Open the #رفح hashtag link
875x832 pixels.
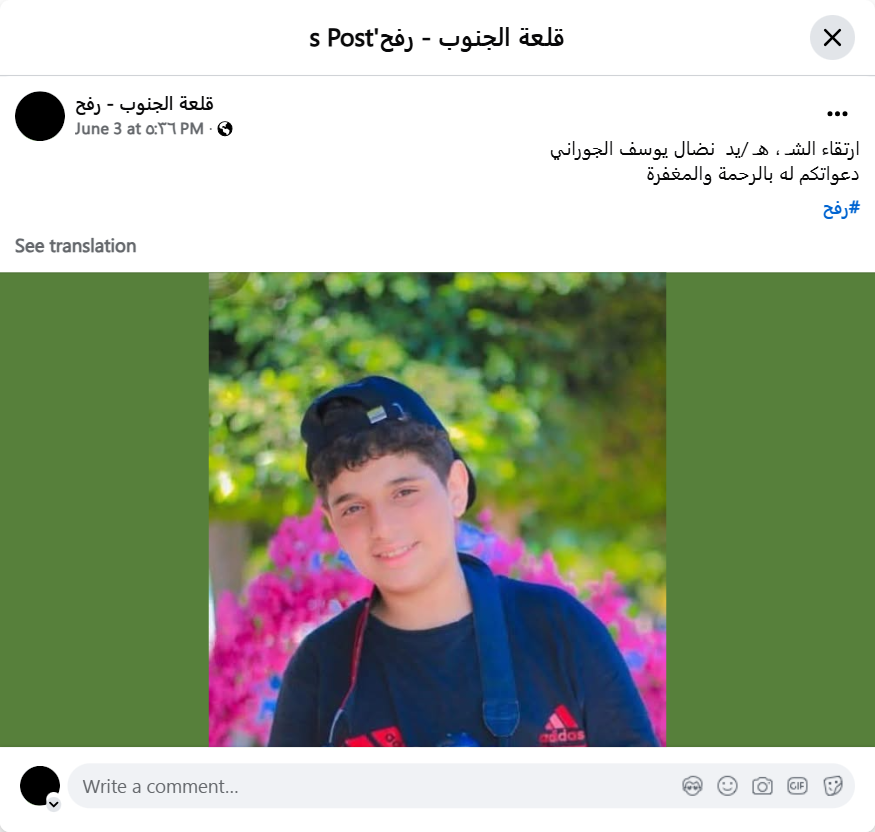pyautogui.click(x=841, y=209)
